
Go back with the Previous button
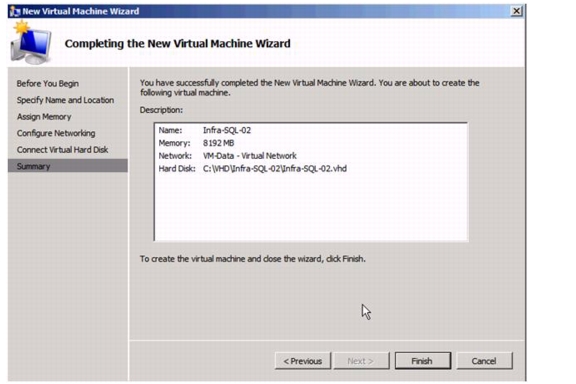303,361
